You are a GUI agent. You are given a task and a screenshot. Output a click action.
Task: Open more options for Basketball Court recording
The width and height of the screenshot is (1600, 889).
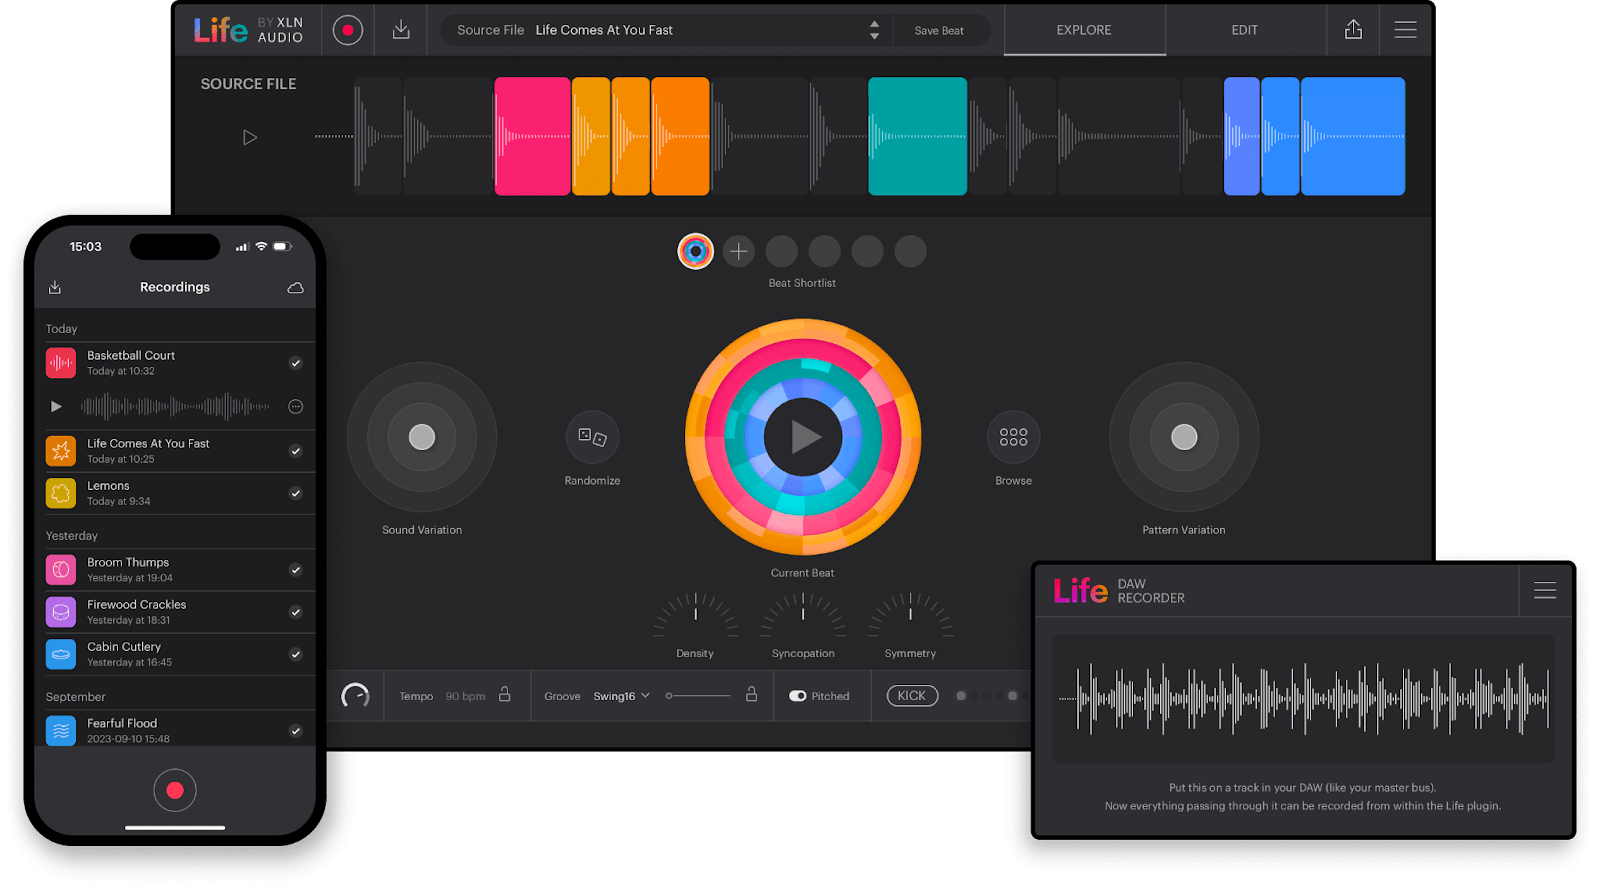coord(295,406)
